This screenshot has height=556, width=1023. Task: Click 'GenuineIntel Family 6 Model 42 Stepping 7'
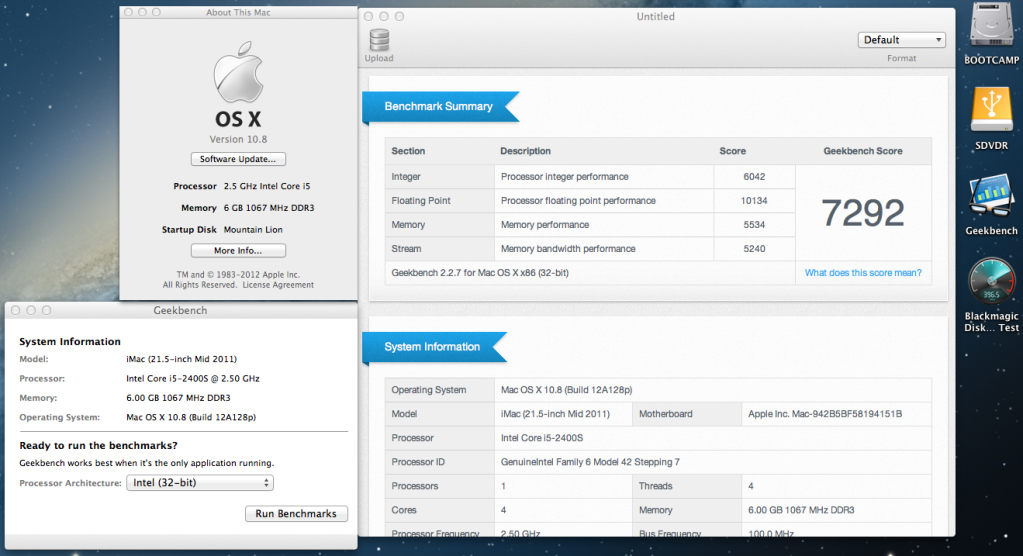590,462
